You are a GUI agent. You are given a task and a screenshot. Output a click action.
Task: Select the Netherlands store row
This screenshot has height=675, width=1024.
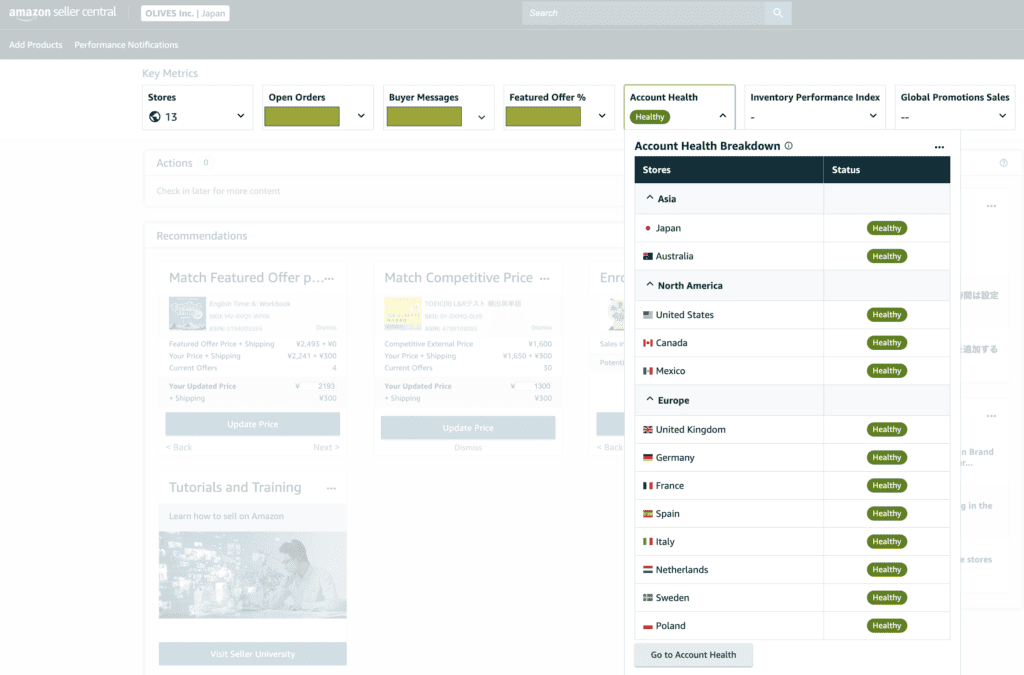click(792, 570)
